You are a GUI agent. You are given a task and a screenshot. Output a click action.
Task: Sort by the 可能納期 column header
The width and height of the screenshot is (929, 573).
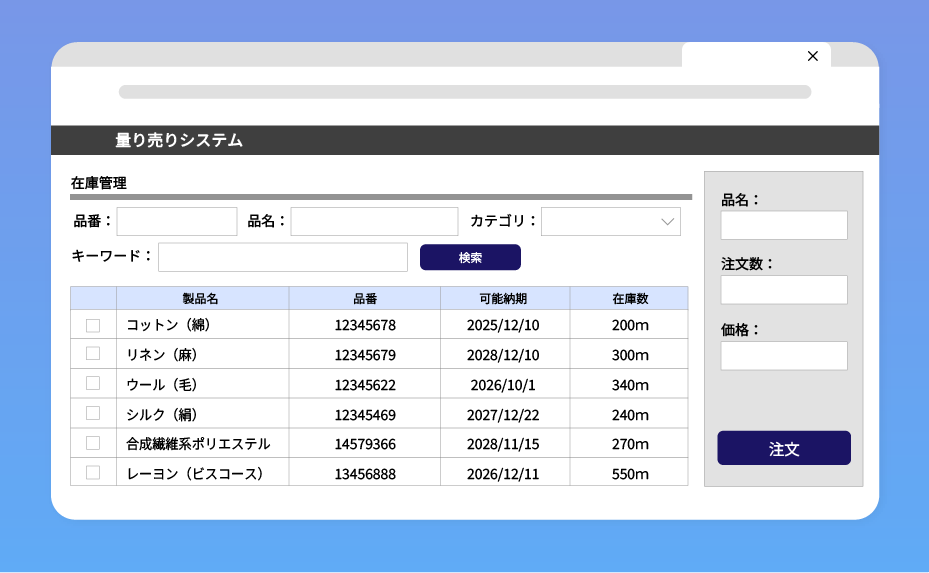click(x=504, y=298)
